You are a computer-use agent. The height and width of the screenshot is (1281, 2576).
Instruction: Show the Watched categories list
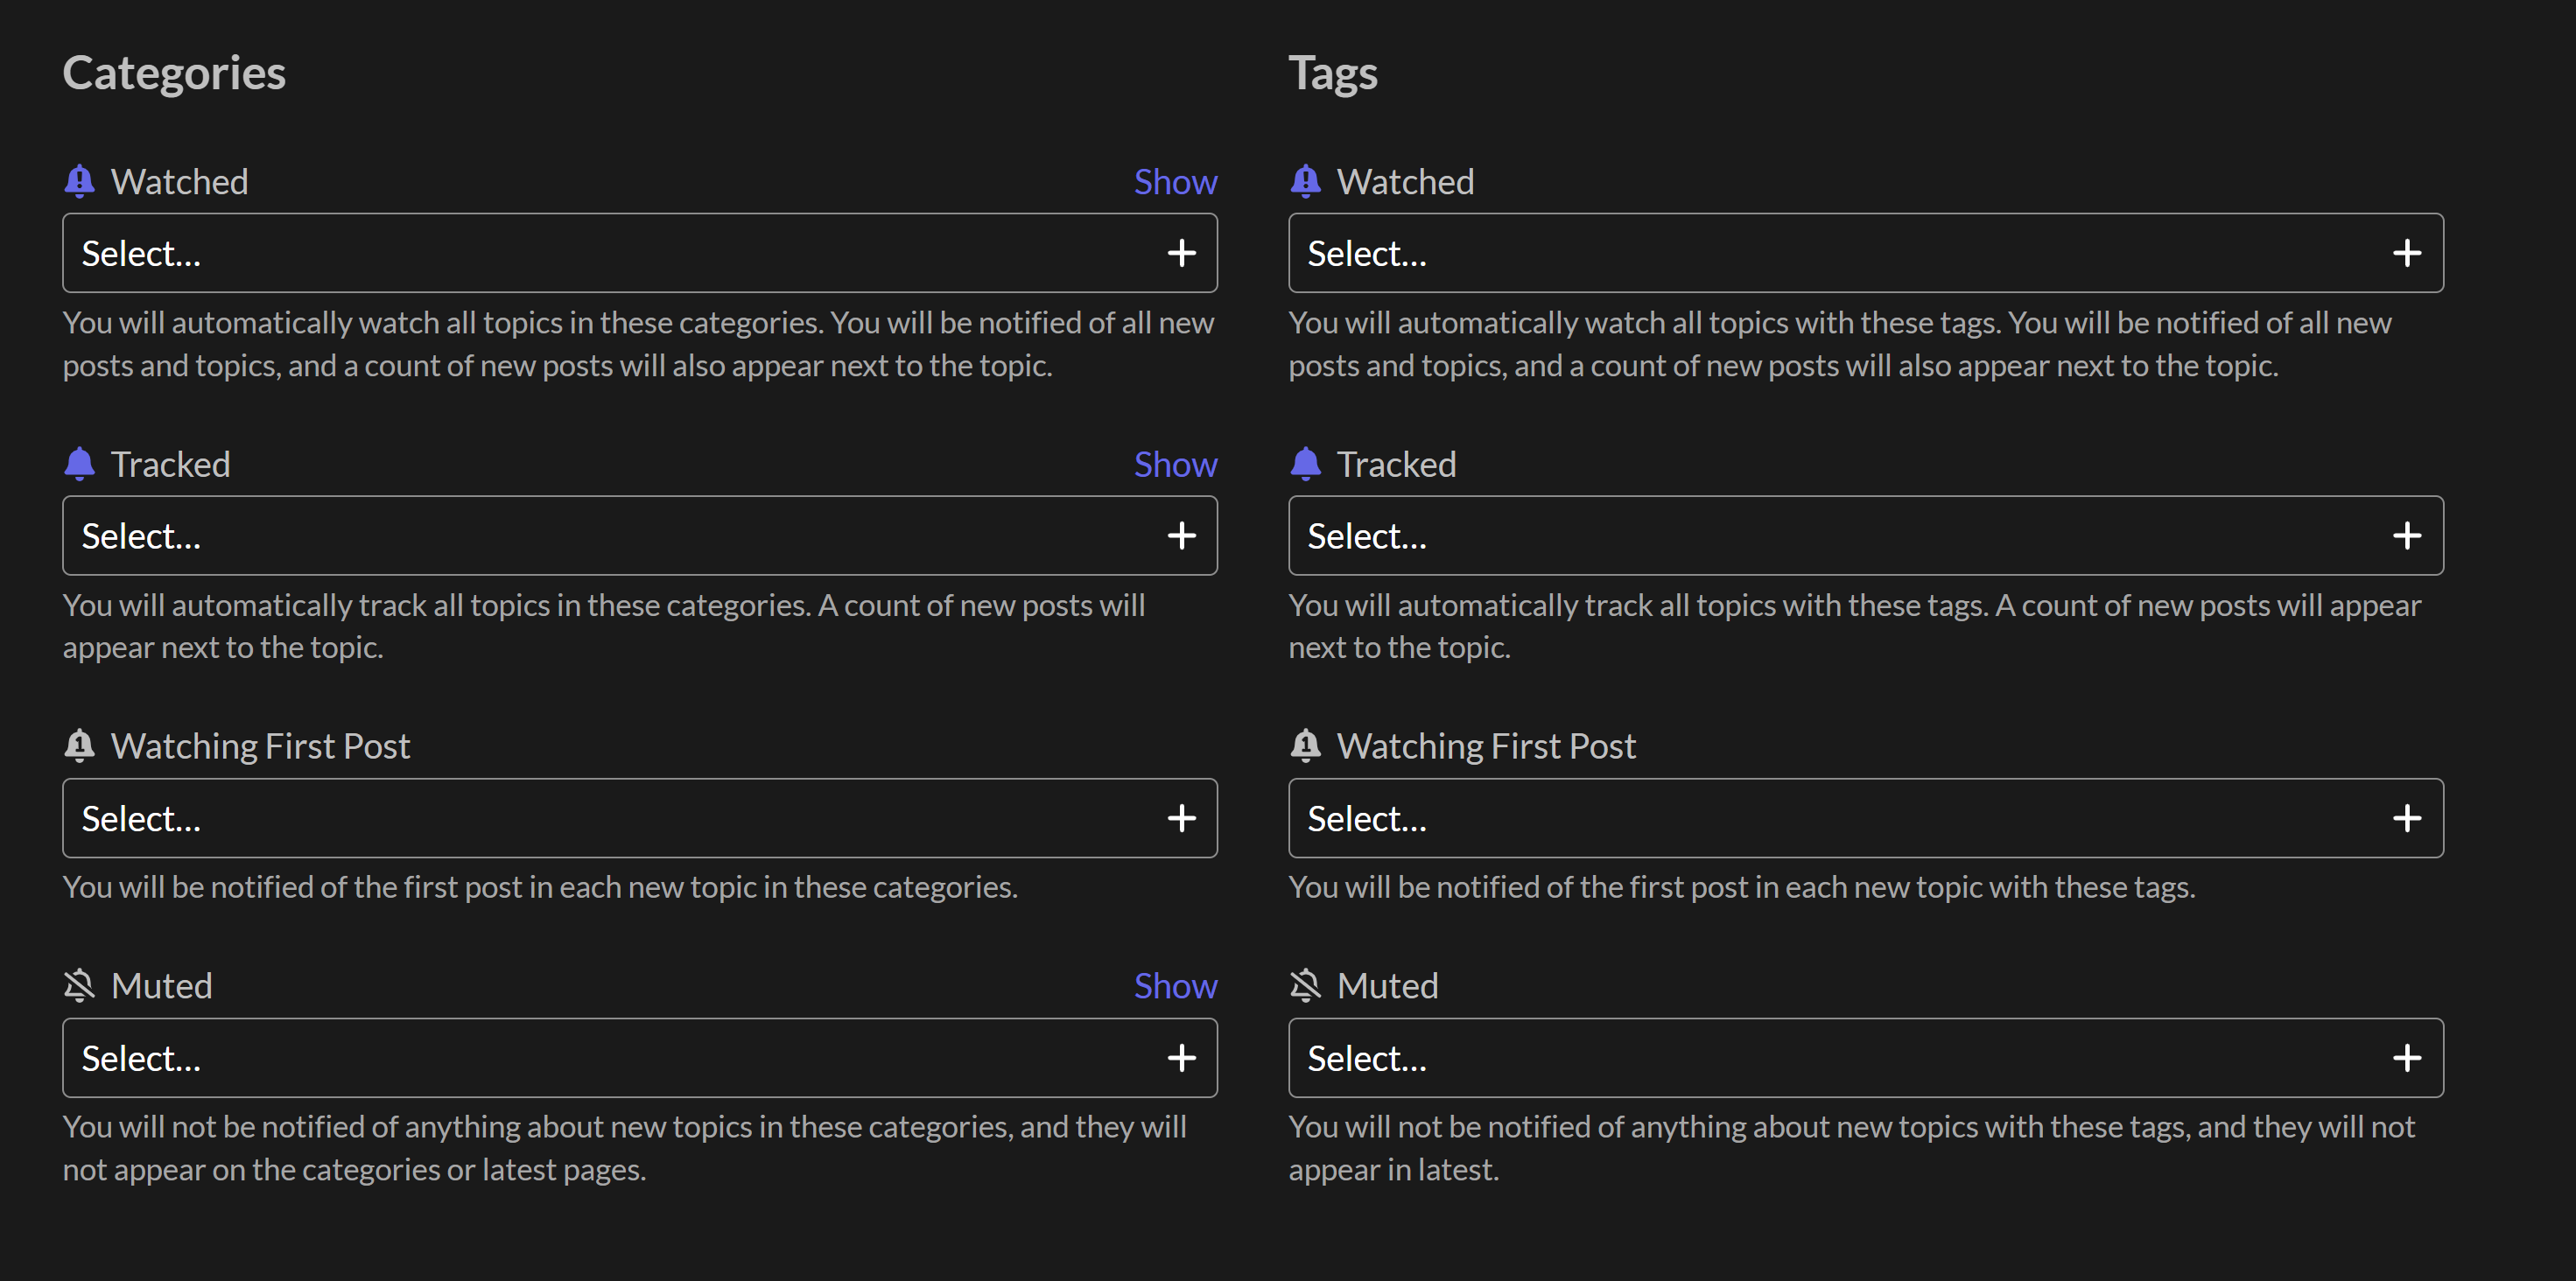click(x=1175, y=182)
